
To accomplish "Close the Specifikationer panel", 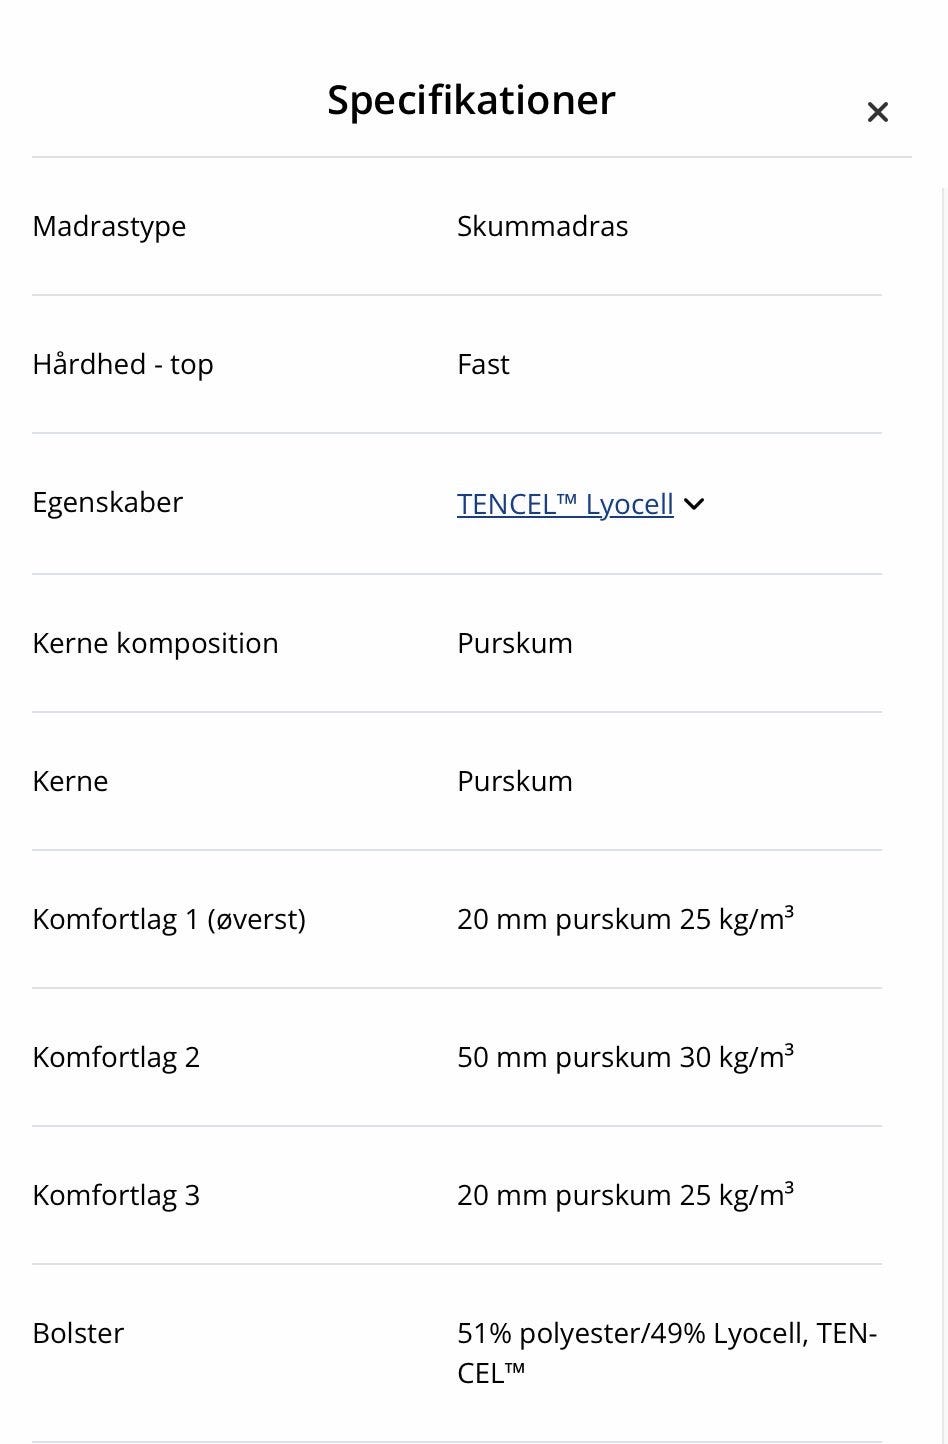I will [877, 112].
